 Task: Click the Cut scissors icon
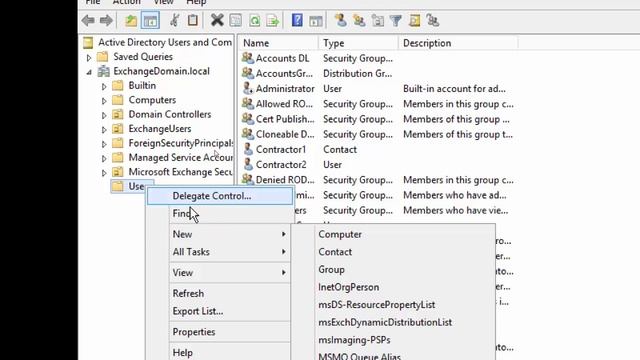pyautogui.click(x=175, y=20)
